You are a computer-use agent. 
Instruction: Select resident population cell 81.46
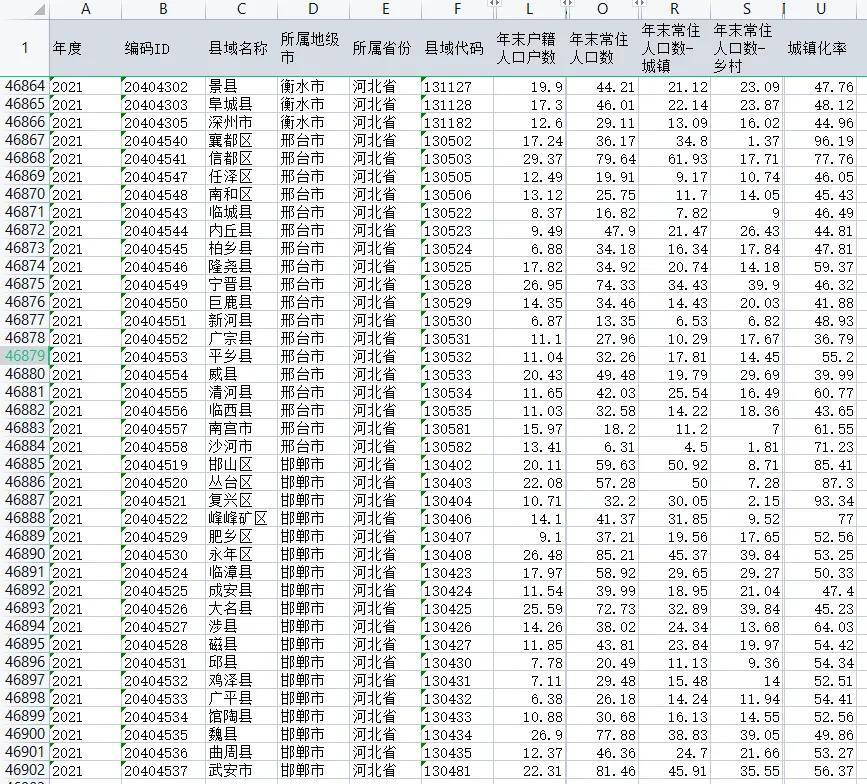click(x=603, y=770)
